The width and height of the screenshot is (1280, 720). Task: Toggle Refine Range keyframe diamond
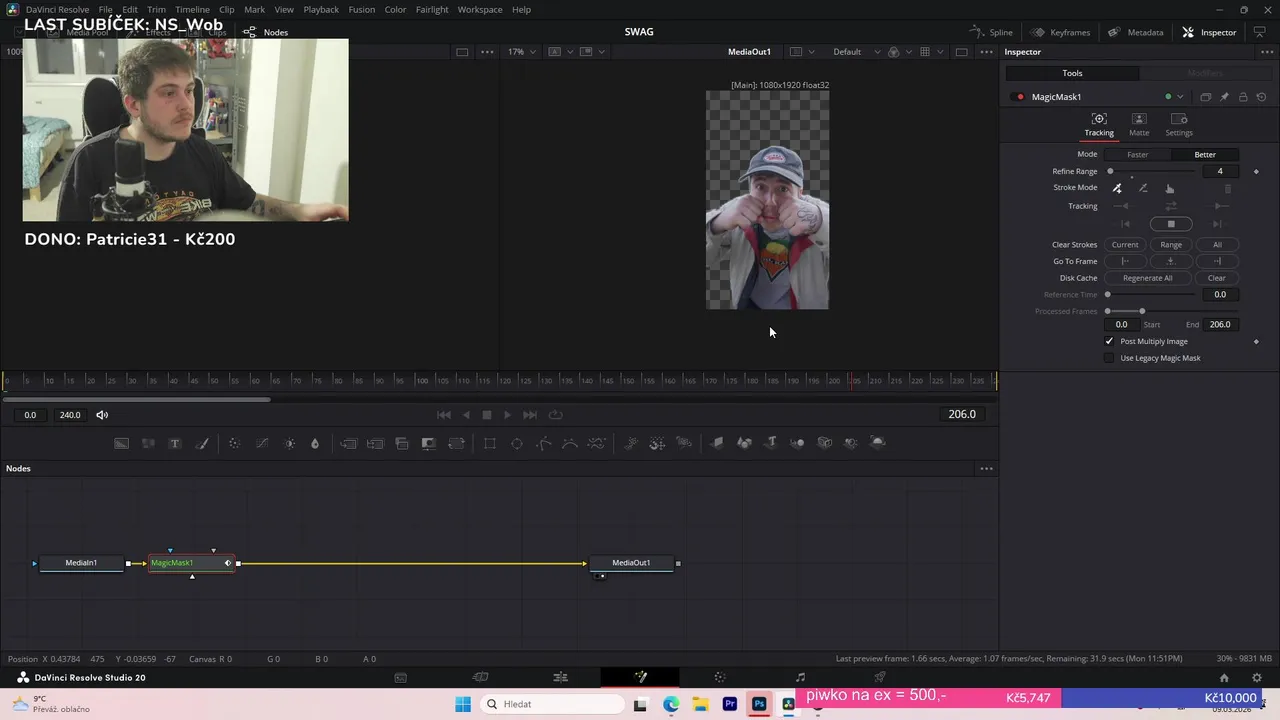pyautogui.click(x=1256, y=171)
